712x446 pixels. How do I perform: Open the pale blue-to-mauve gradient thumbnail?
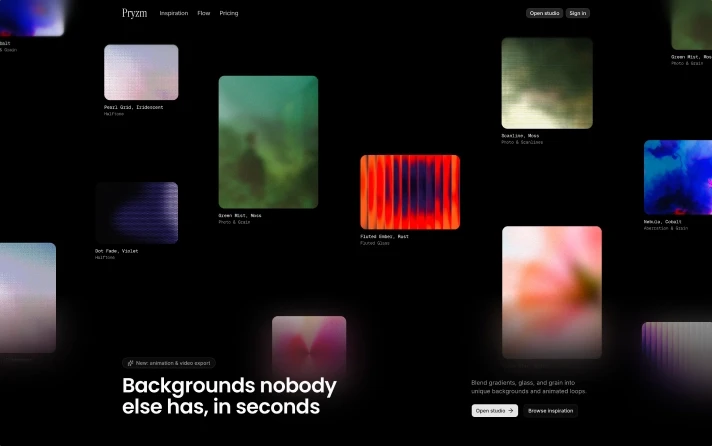pyautogui.click(x=28, y=298)
